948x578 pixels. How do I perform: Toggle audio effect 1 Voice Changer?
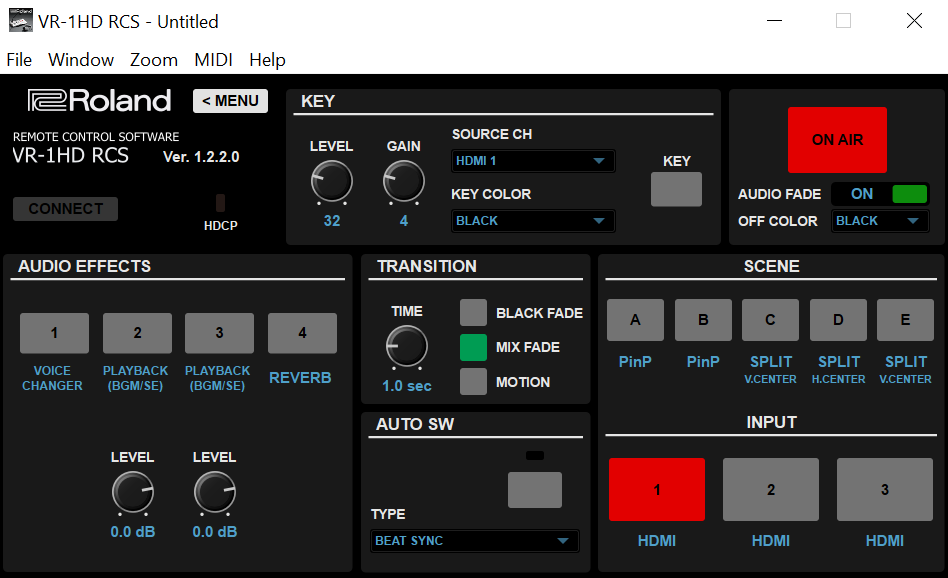click(x=54, y=333)
